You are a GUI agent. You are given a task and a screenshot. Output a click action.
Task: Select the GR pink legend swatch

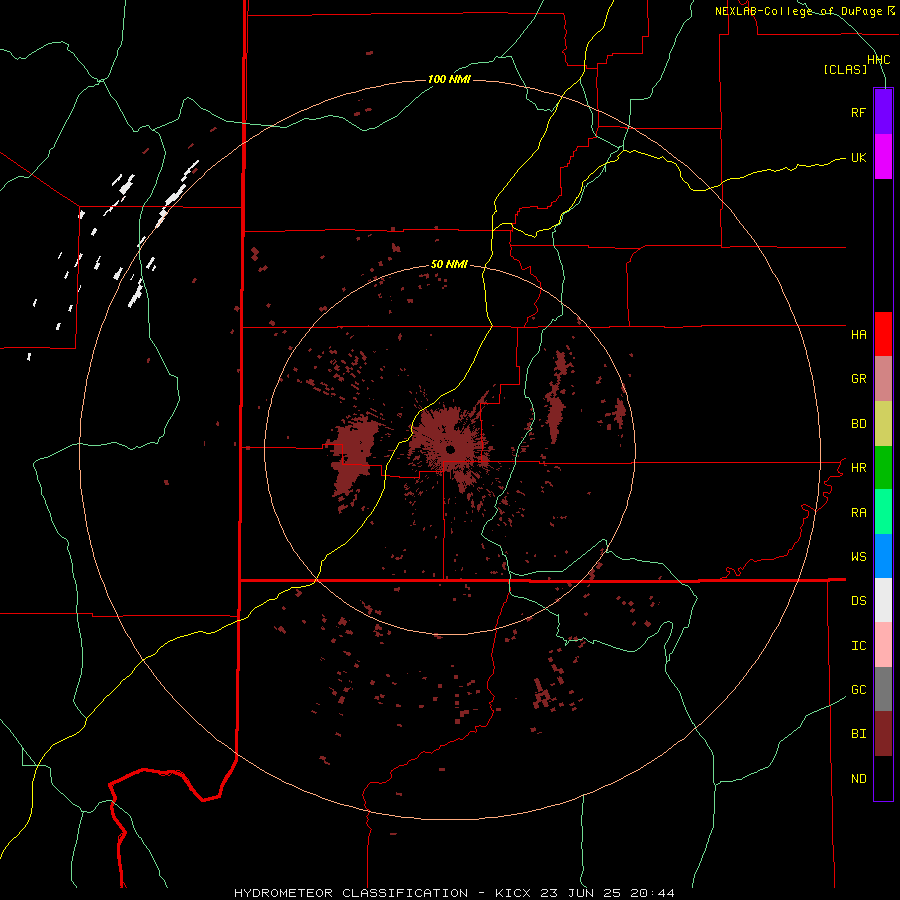(x=883, y=378)
